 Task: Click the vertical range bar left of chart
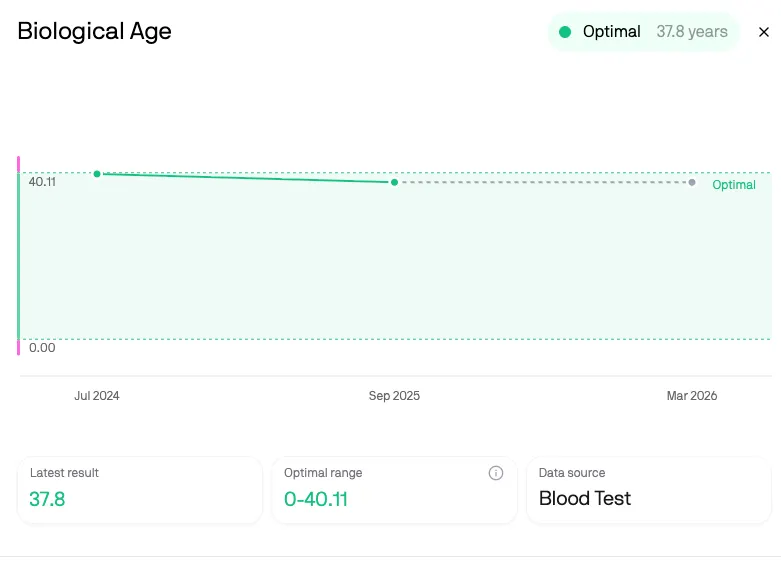[18, 255]
